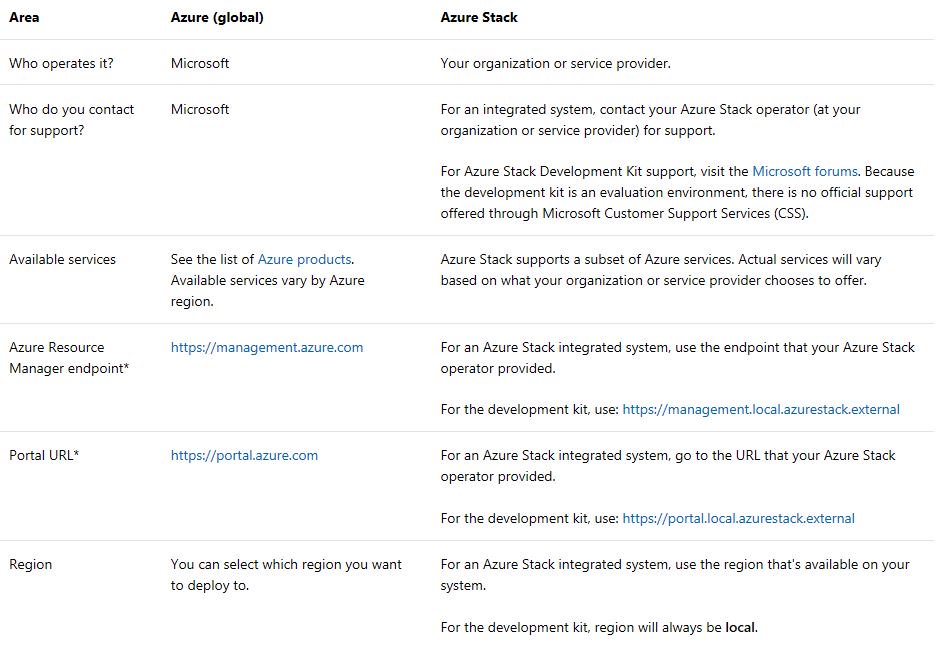Viewport: 941px width, 647px height.
Task: Click 'go to the URL that your' text
Action: [x=747, y=456]
